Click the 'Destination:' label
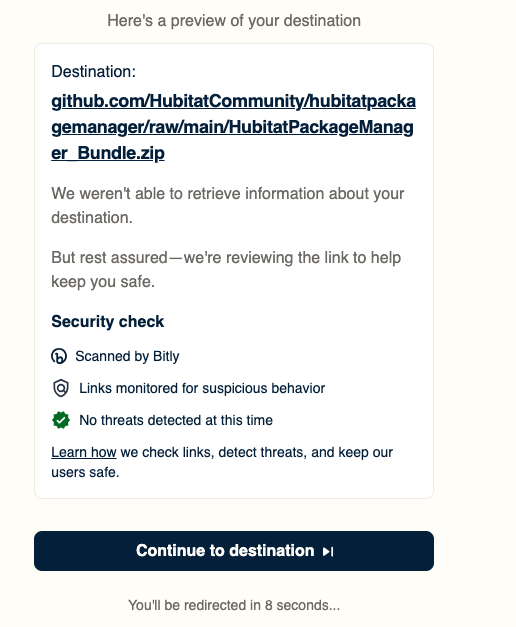The image size is (516, 627). click(94, 72)
